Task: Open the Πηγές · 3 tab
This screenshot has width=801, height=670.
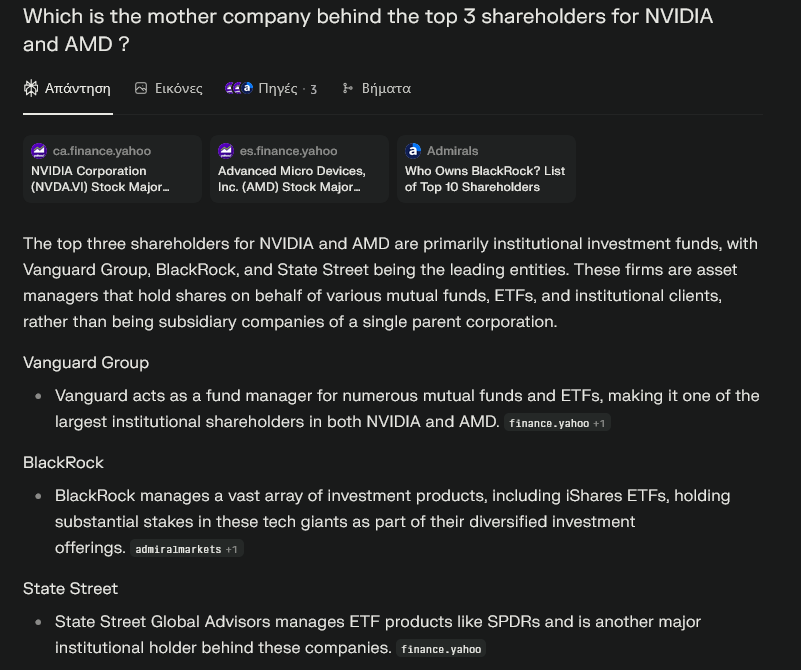Action: click(x=286, y=88)
